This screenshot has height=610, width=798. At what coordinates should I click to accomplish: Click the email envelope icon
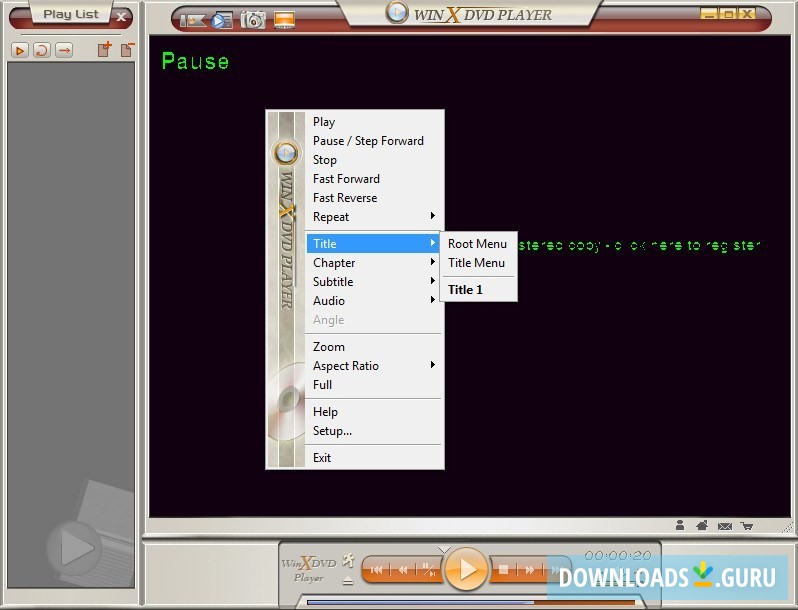pyautogui.click(x=725, y=526)
